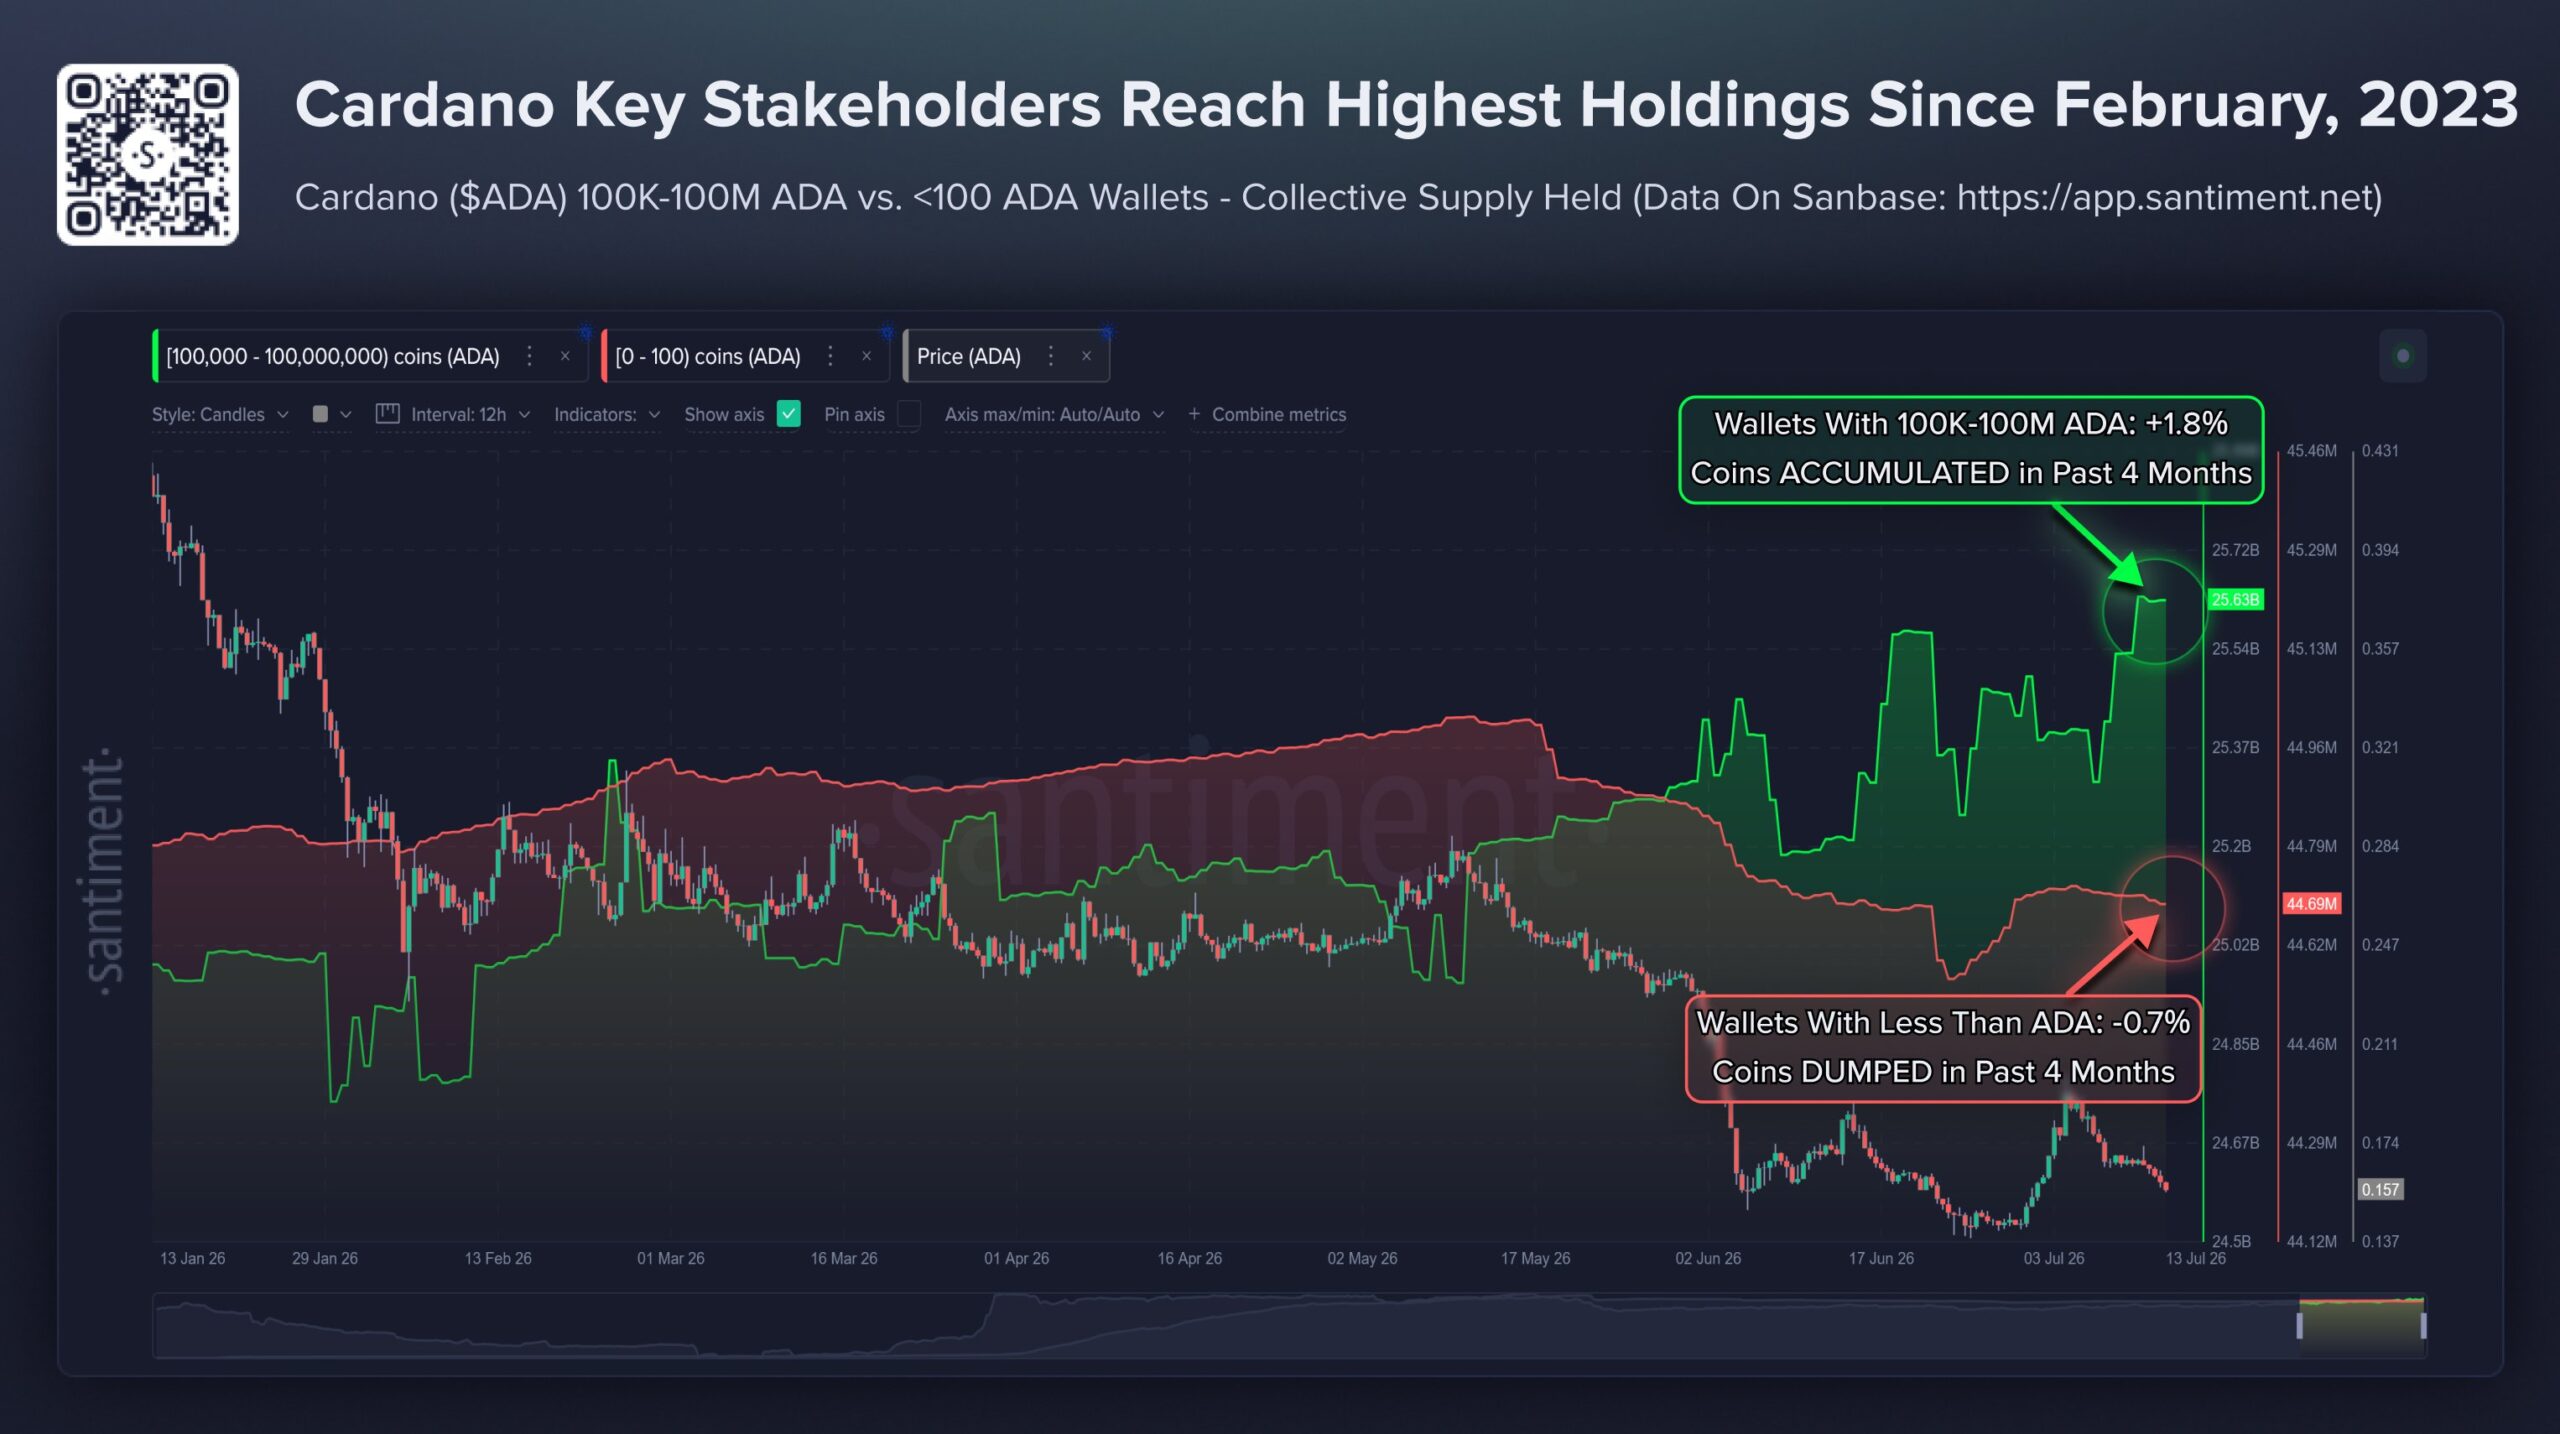The height and width of the screenshot is (1434, 2560).
Task: Open options menu for Price (ADA) metric
Action: pyautogui.click(x=1050, y=356)
